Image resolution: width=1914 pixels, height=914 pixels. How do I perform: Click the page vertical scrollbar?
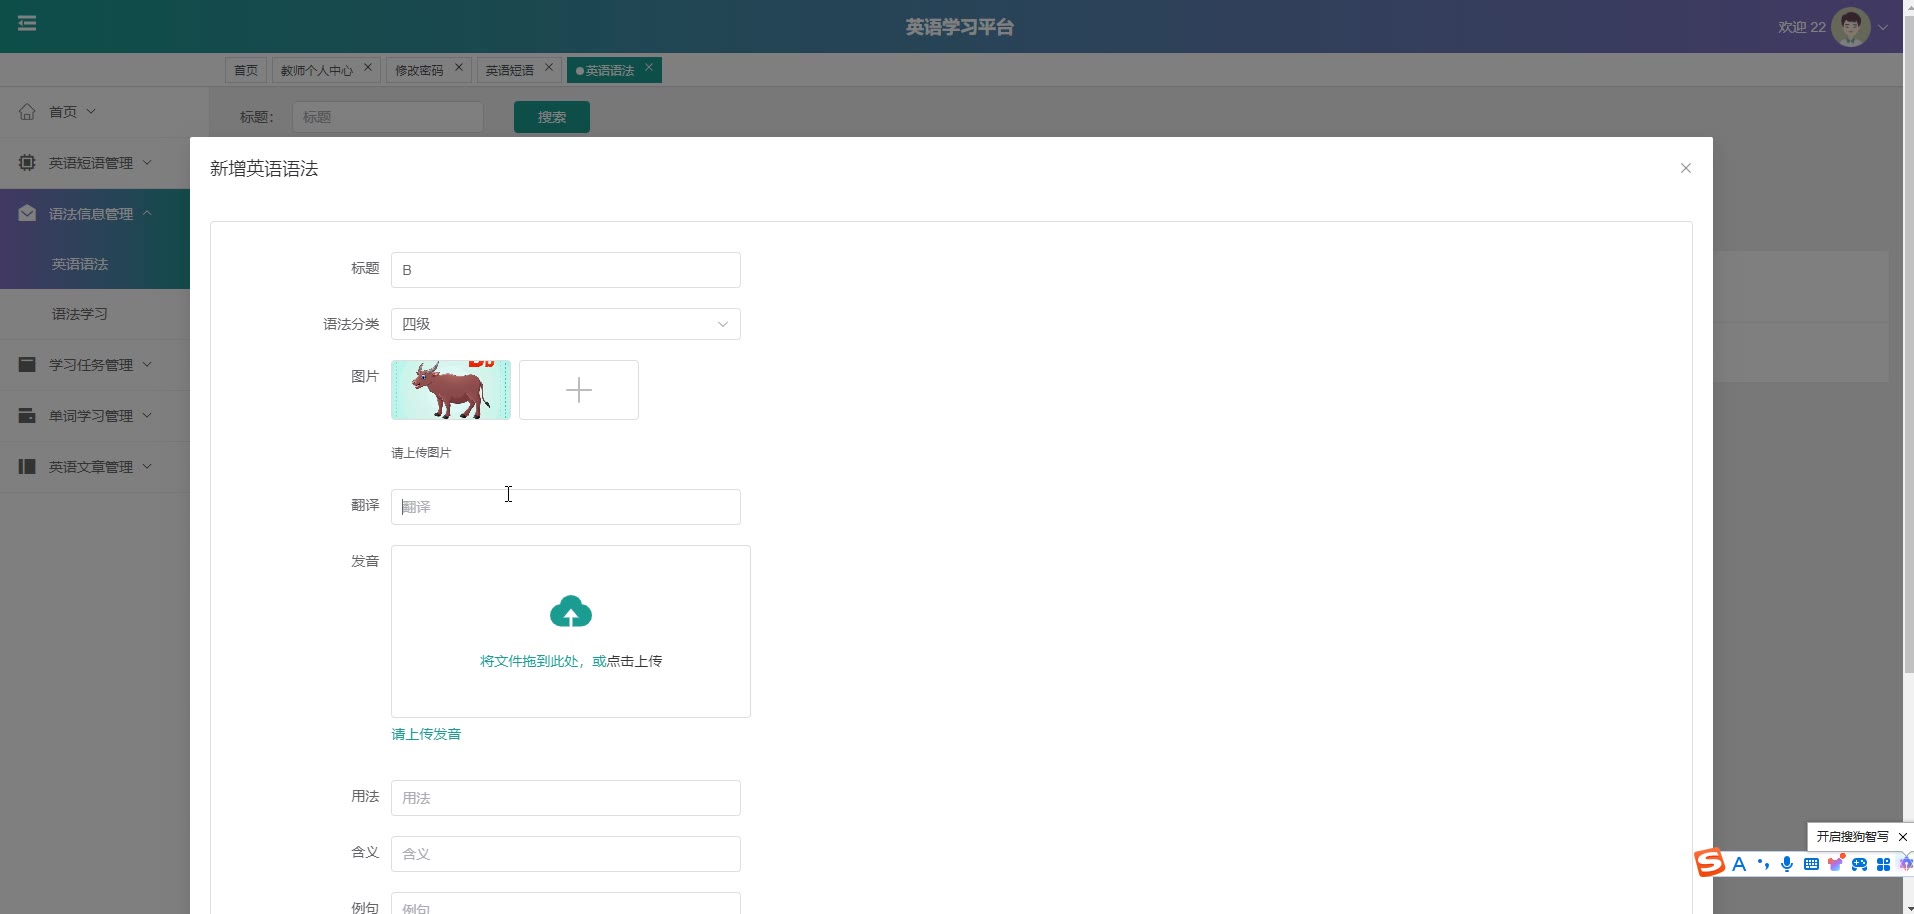tap(1908, 345)
